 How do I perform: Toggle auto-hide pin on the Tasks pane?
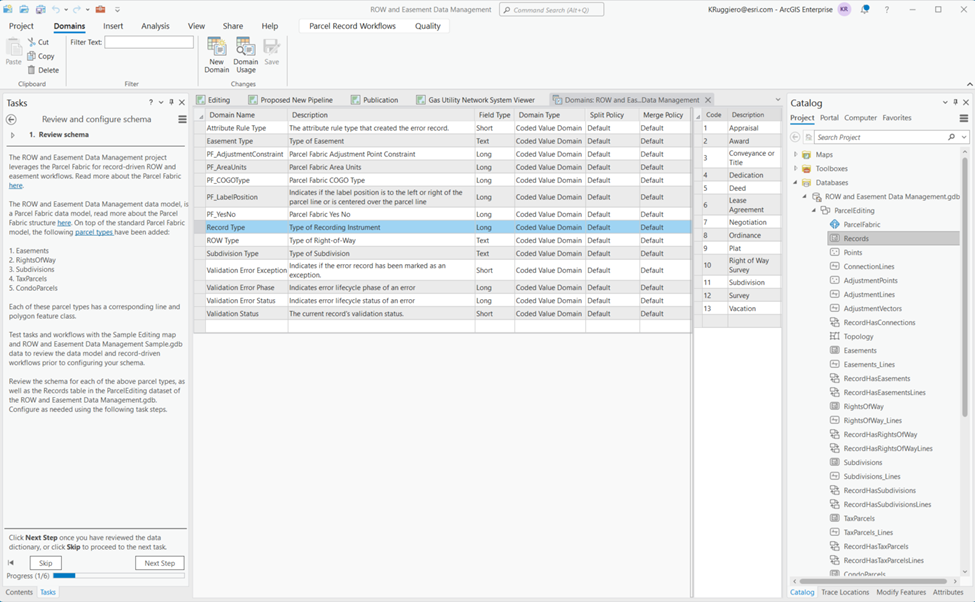[169, 102]
